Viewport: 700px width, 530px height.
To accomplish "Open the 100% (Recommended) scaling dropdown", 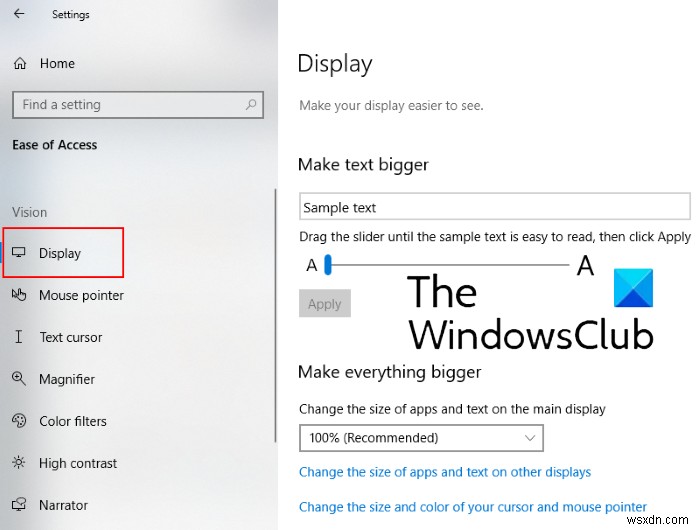I will coord(421,438).
